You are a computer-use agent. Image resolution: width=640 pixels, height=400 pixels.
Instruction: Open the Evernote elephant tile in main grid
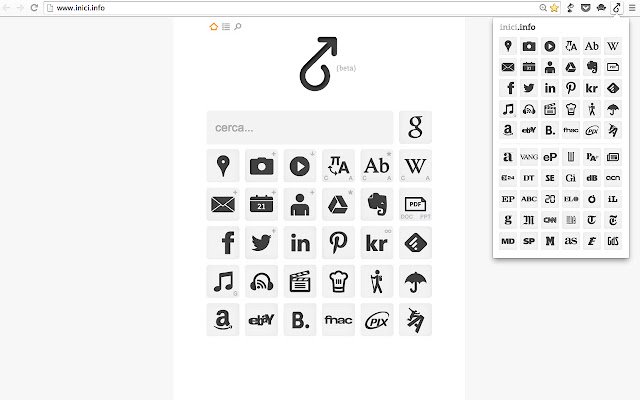point(377,204)
